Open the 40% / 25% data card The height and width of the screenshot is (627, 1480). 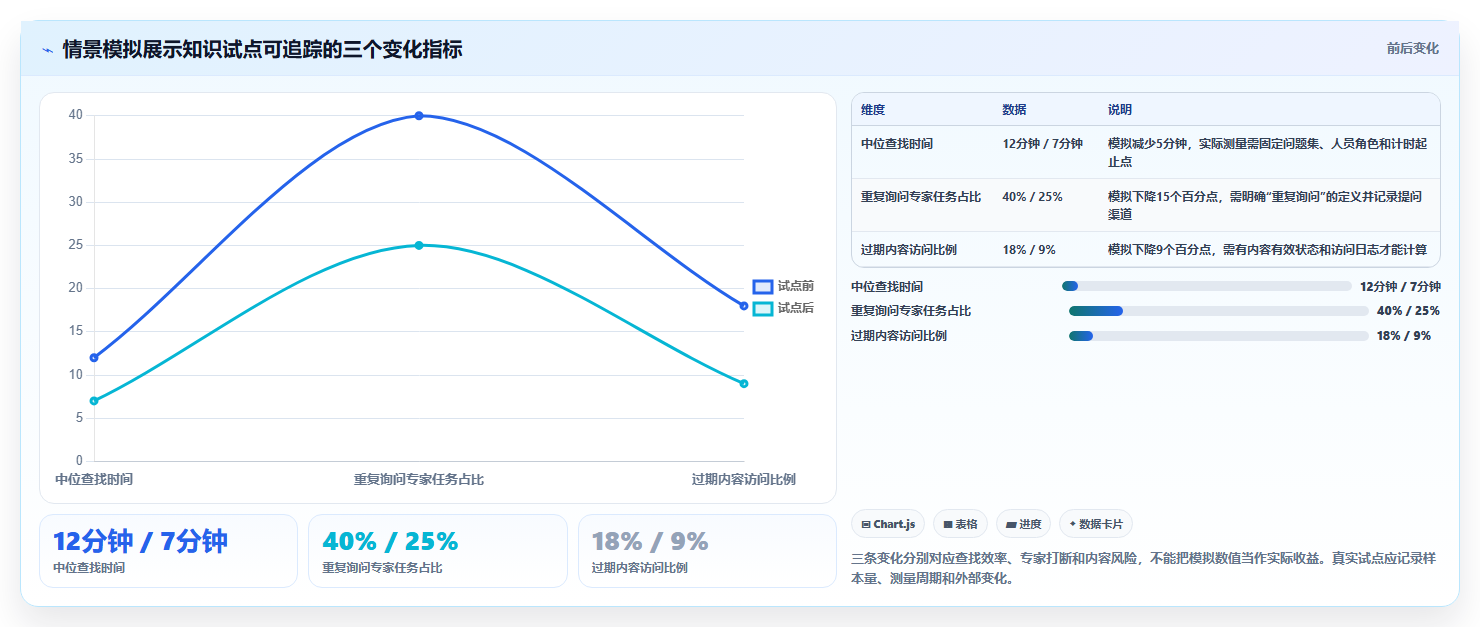pyautogui.click(x=438, y=551)
